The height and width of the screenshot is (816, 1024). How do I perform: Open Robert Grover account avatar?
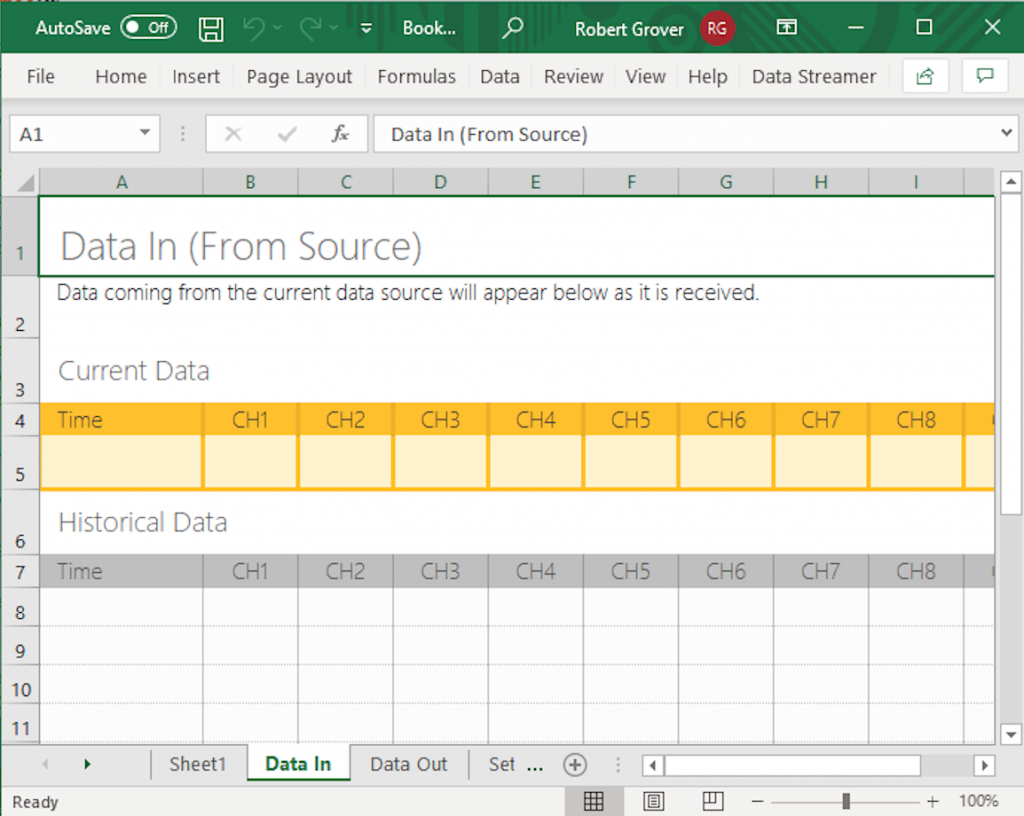pyautogui.click(x=717, y=29)
